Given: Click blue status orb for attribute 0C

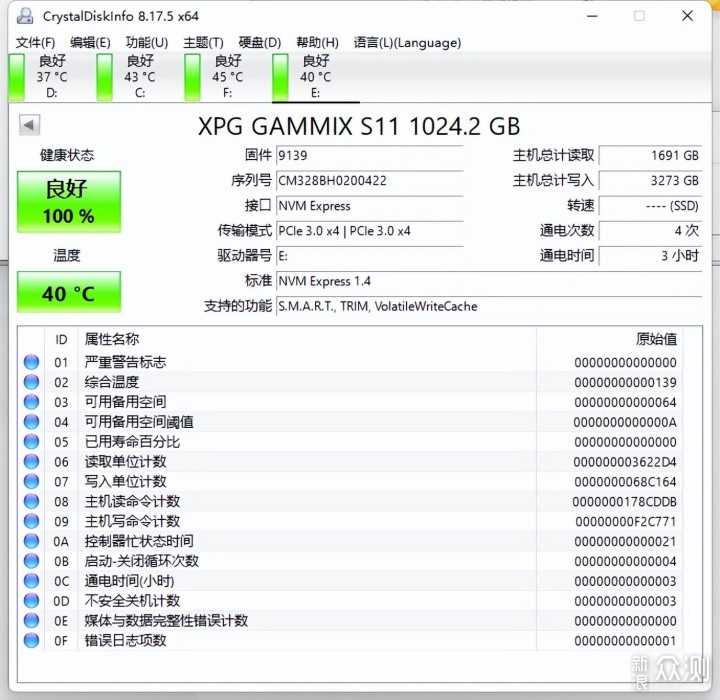Looking at the screenshot, I should click(x=31, y=581).
